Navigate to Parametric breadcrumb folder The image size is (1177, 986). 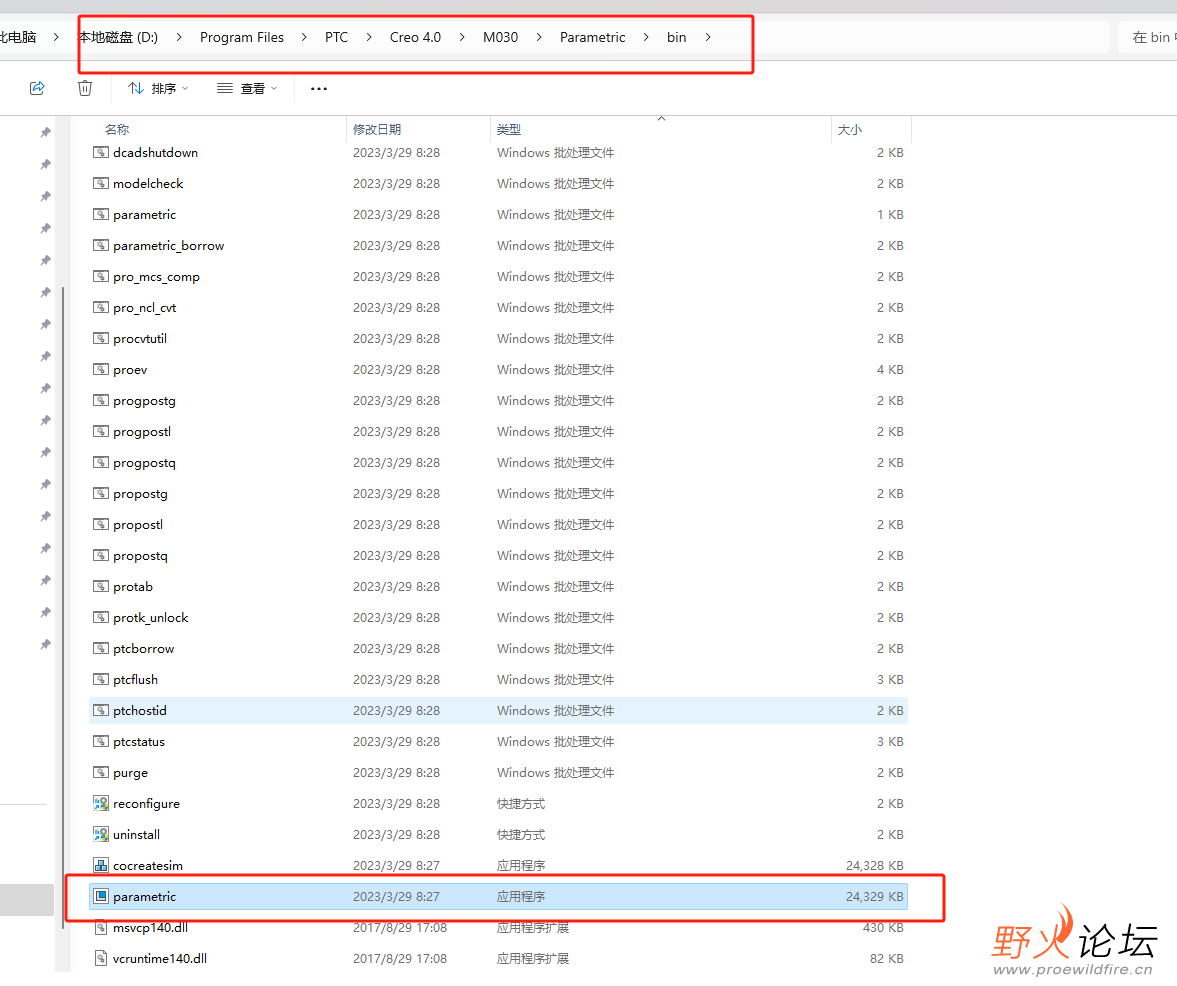pos(592,38)
